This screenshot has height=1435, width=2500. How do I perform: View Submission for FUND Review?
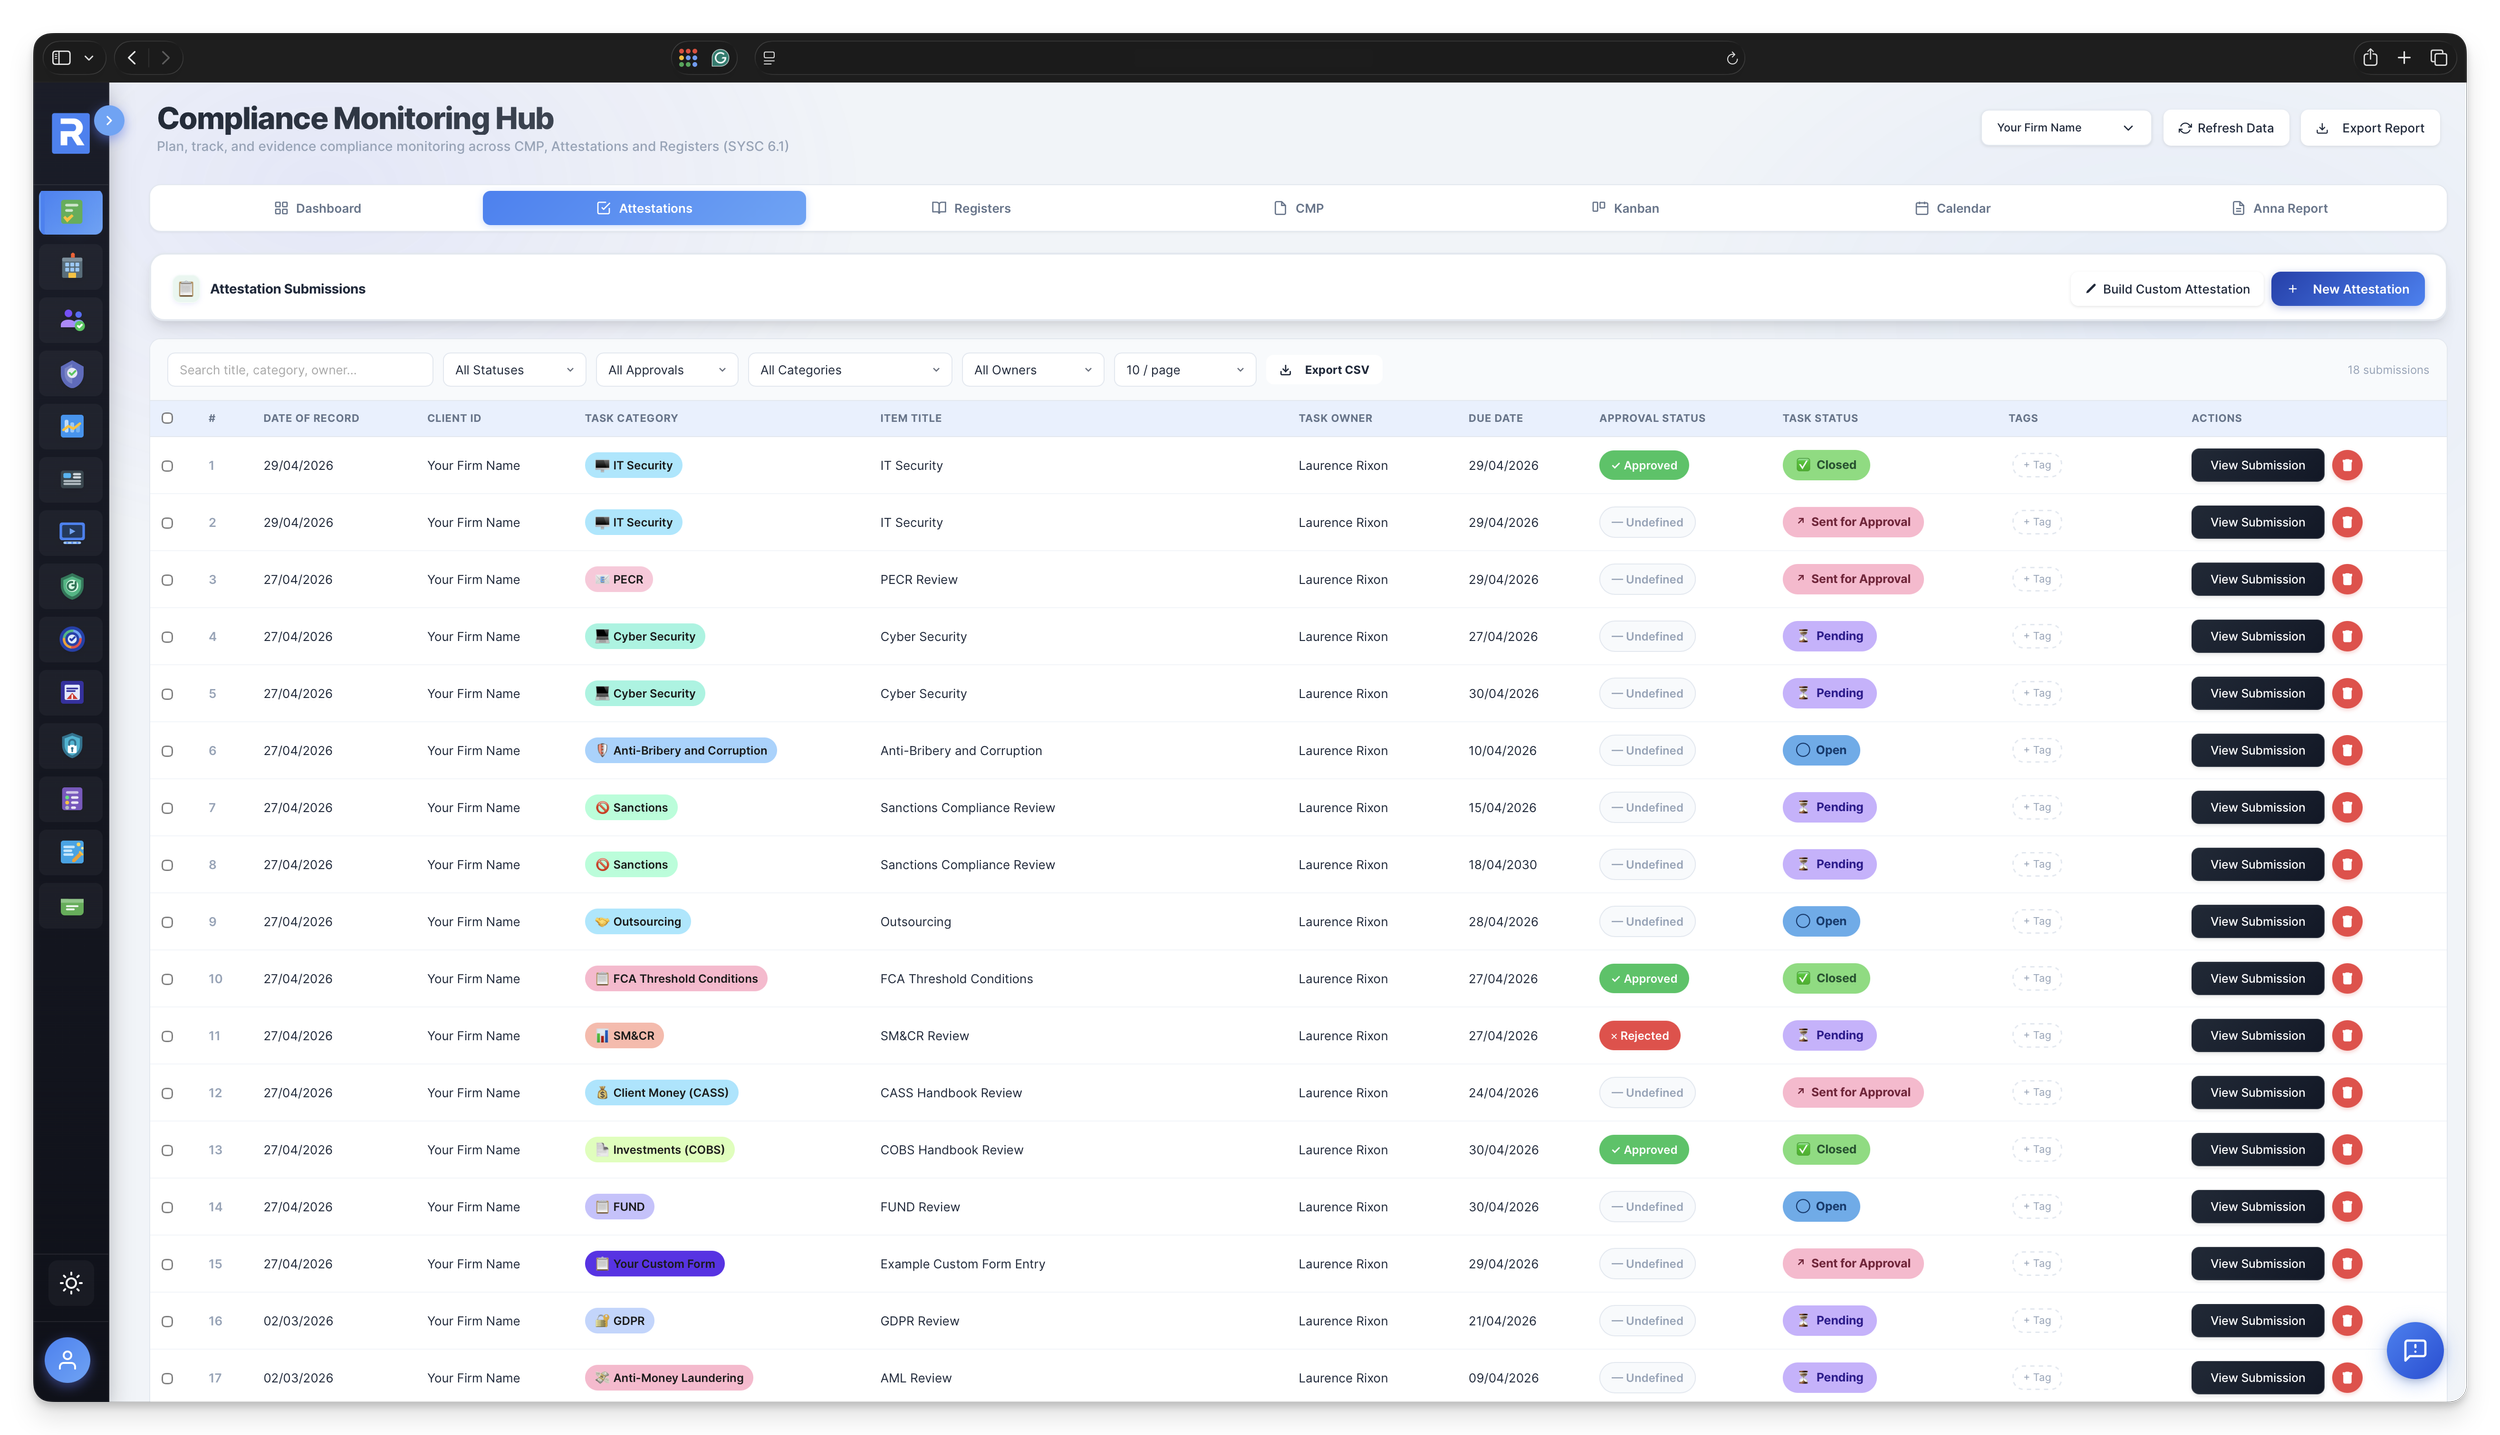pos(2257,1207)
